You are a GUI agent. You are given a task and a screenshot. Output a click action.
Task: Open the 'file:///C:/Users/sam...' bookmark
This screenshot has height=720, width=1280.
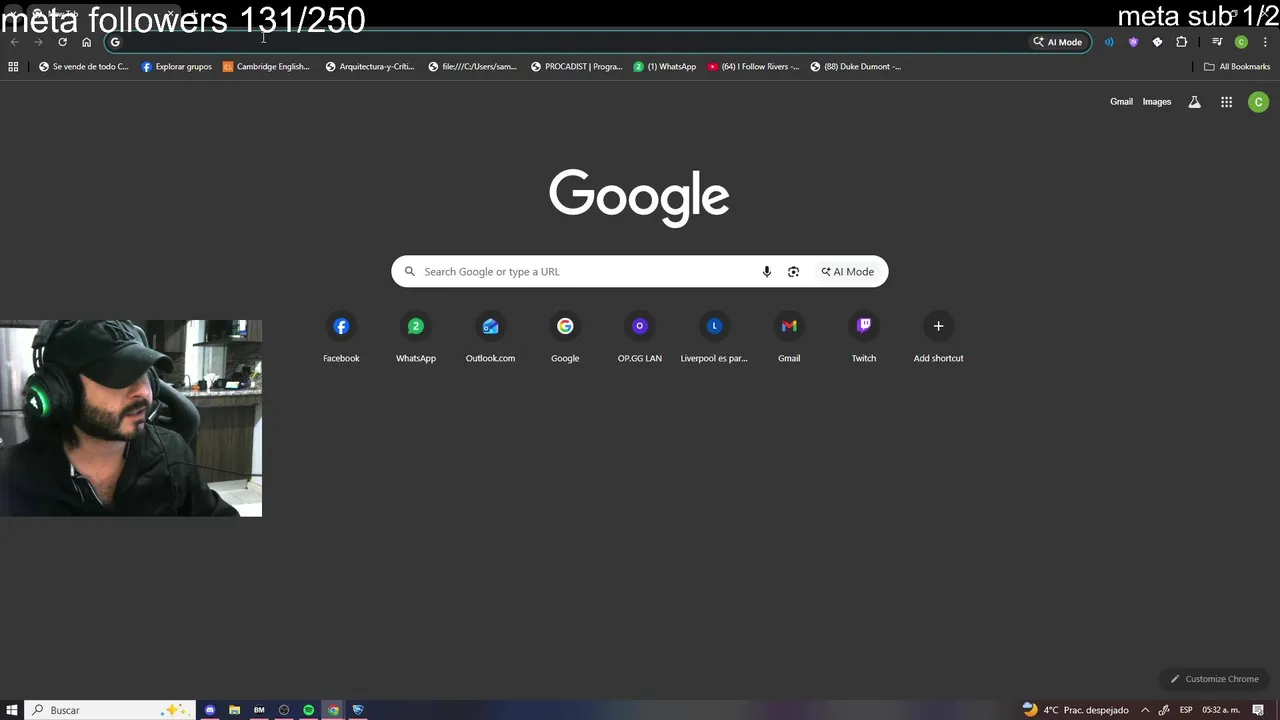[x=473, y=67]
